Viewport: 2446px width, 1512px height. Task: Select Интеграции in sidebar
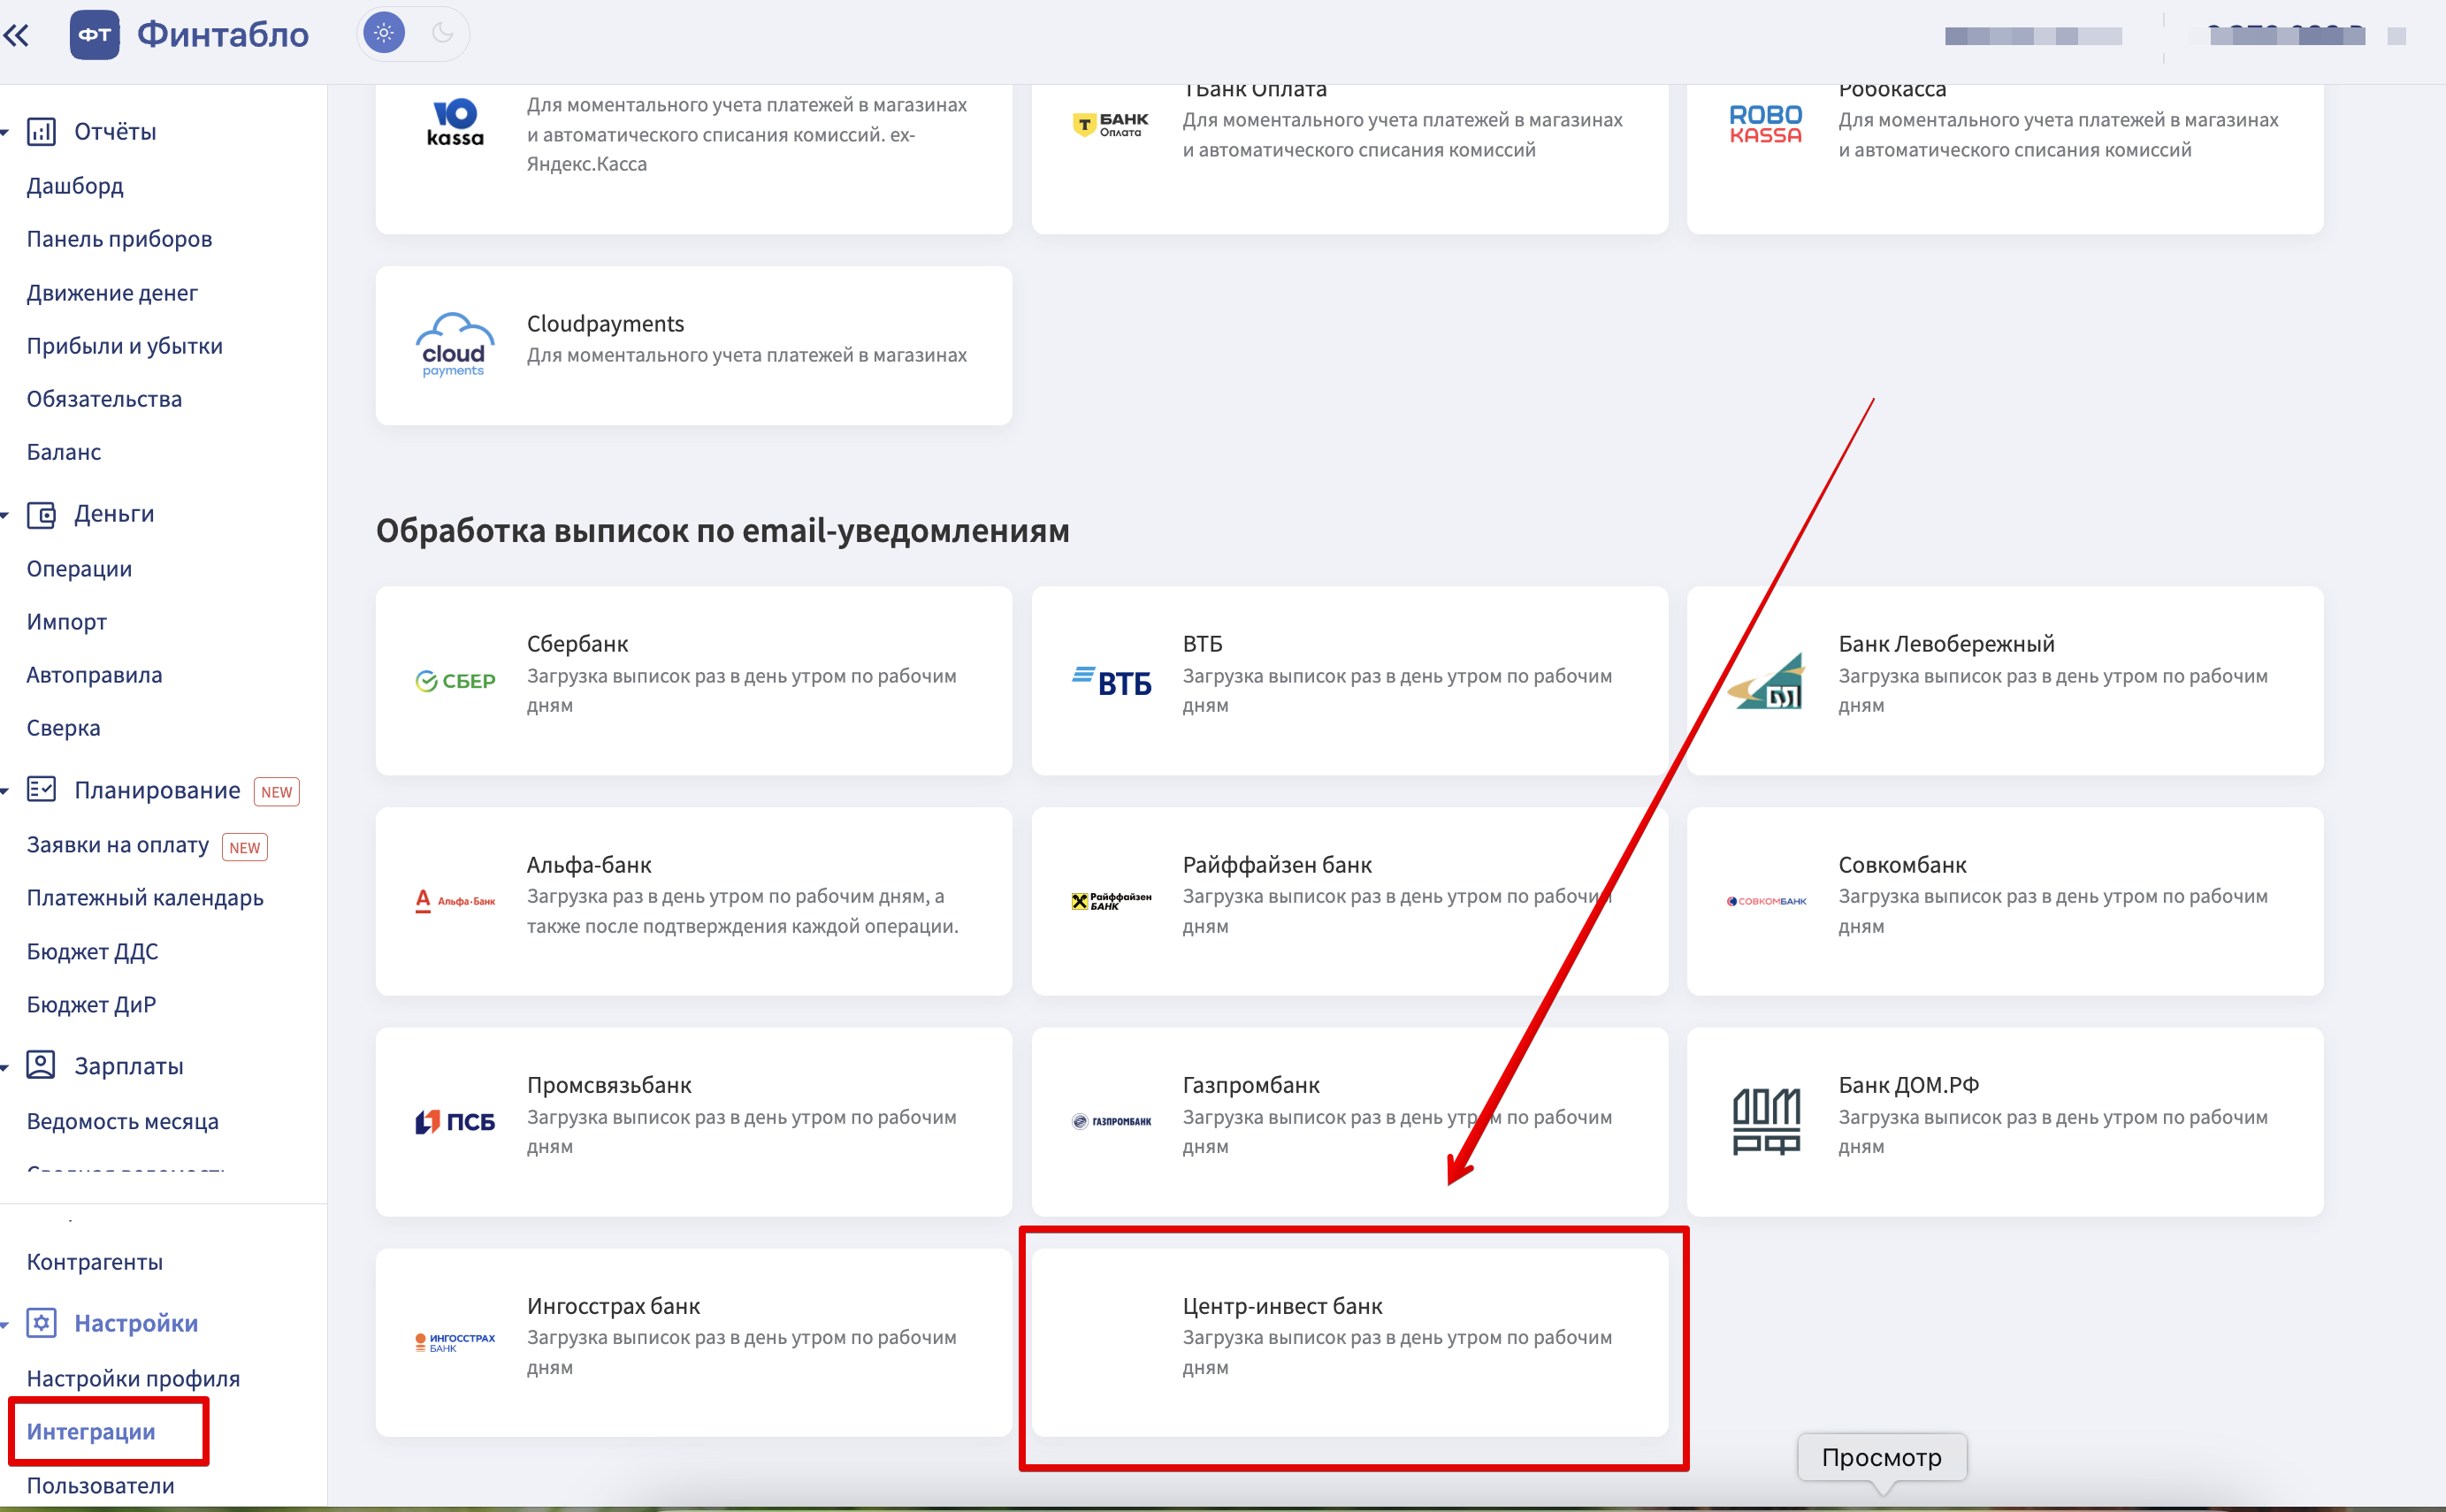tap(91, 1432)
